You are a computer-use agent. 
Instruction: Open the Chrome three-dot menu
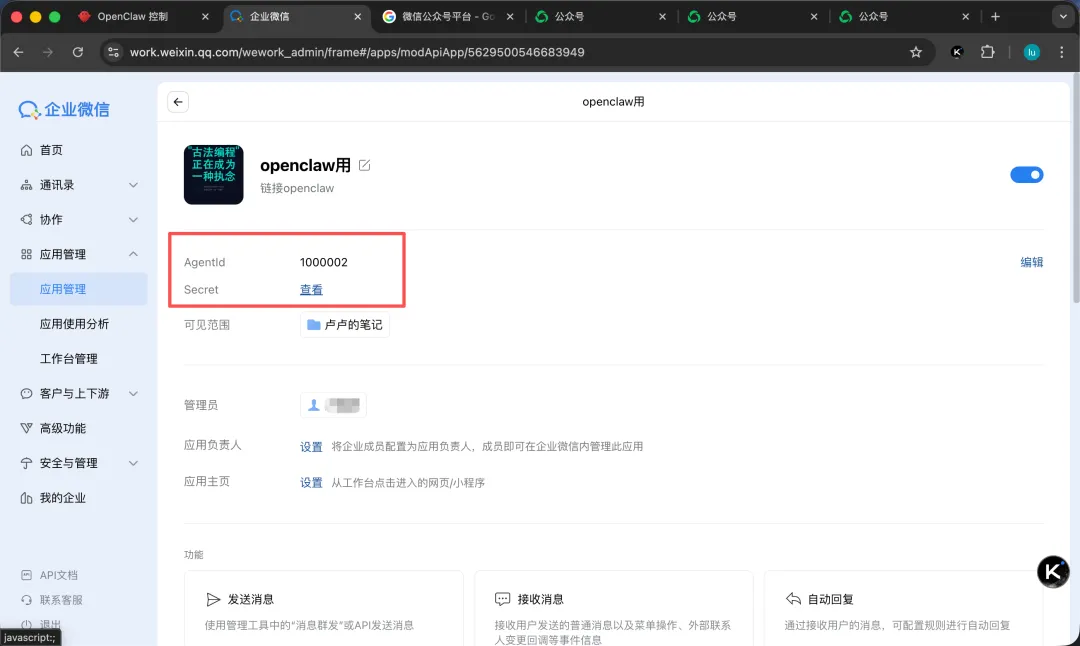click(1061, 52)
